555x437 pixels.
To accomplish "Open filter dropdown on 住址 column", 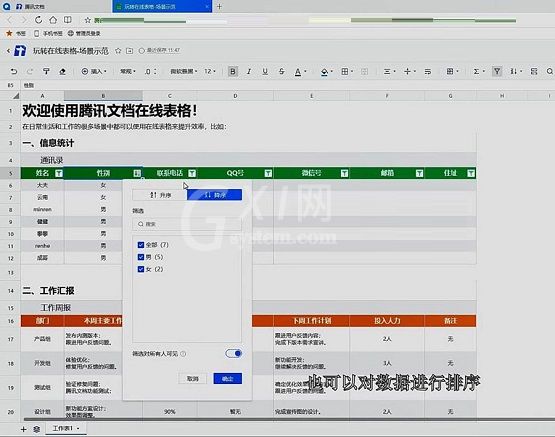I will [x=471, y=173].
